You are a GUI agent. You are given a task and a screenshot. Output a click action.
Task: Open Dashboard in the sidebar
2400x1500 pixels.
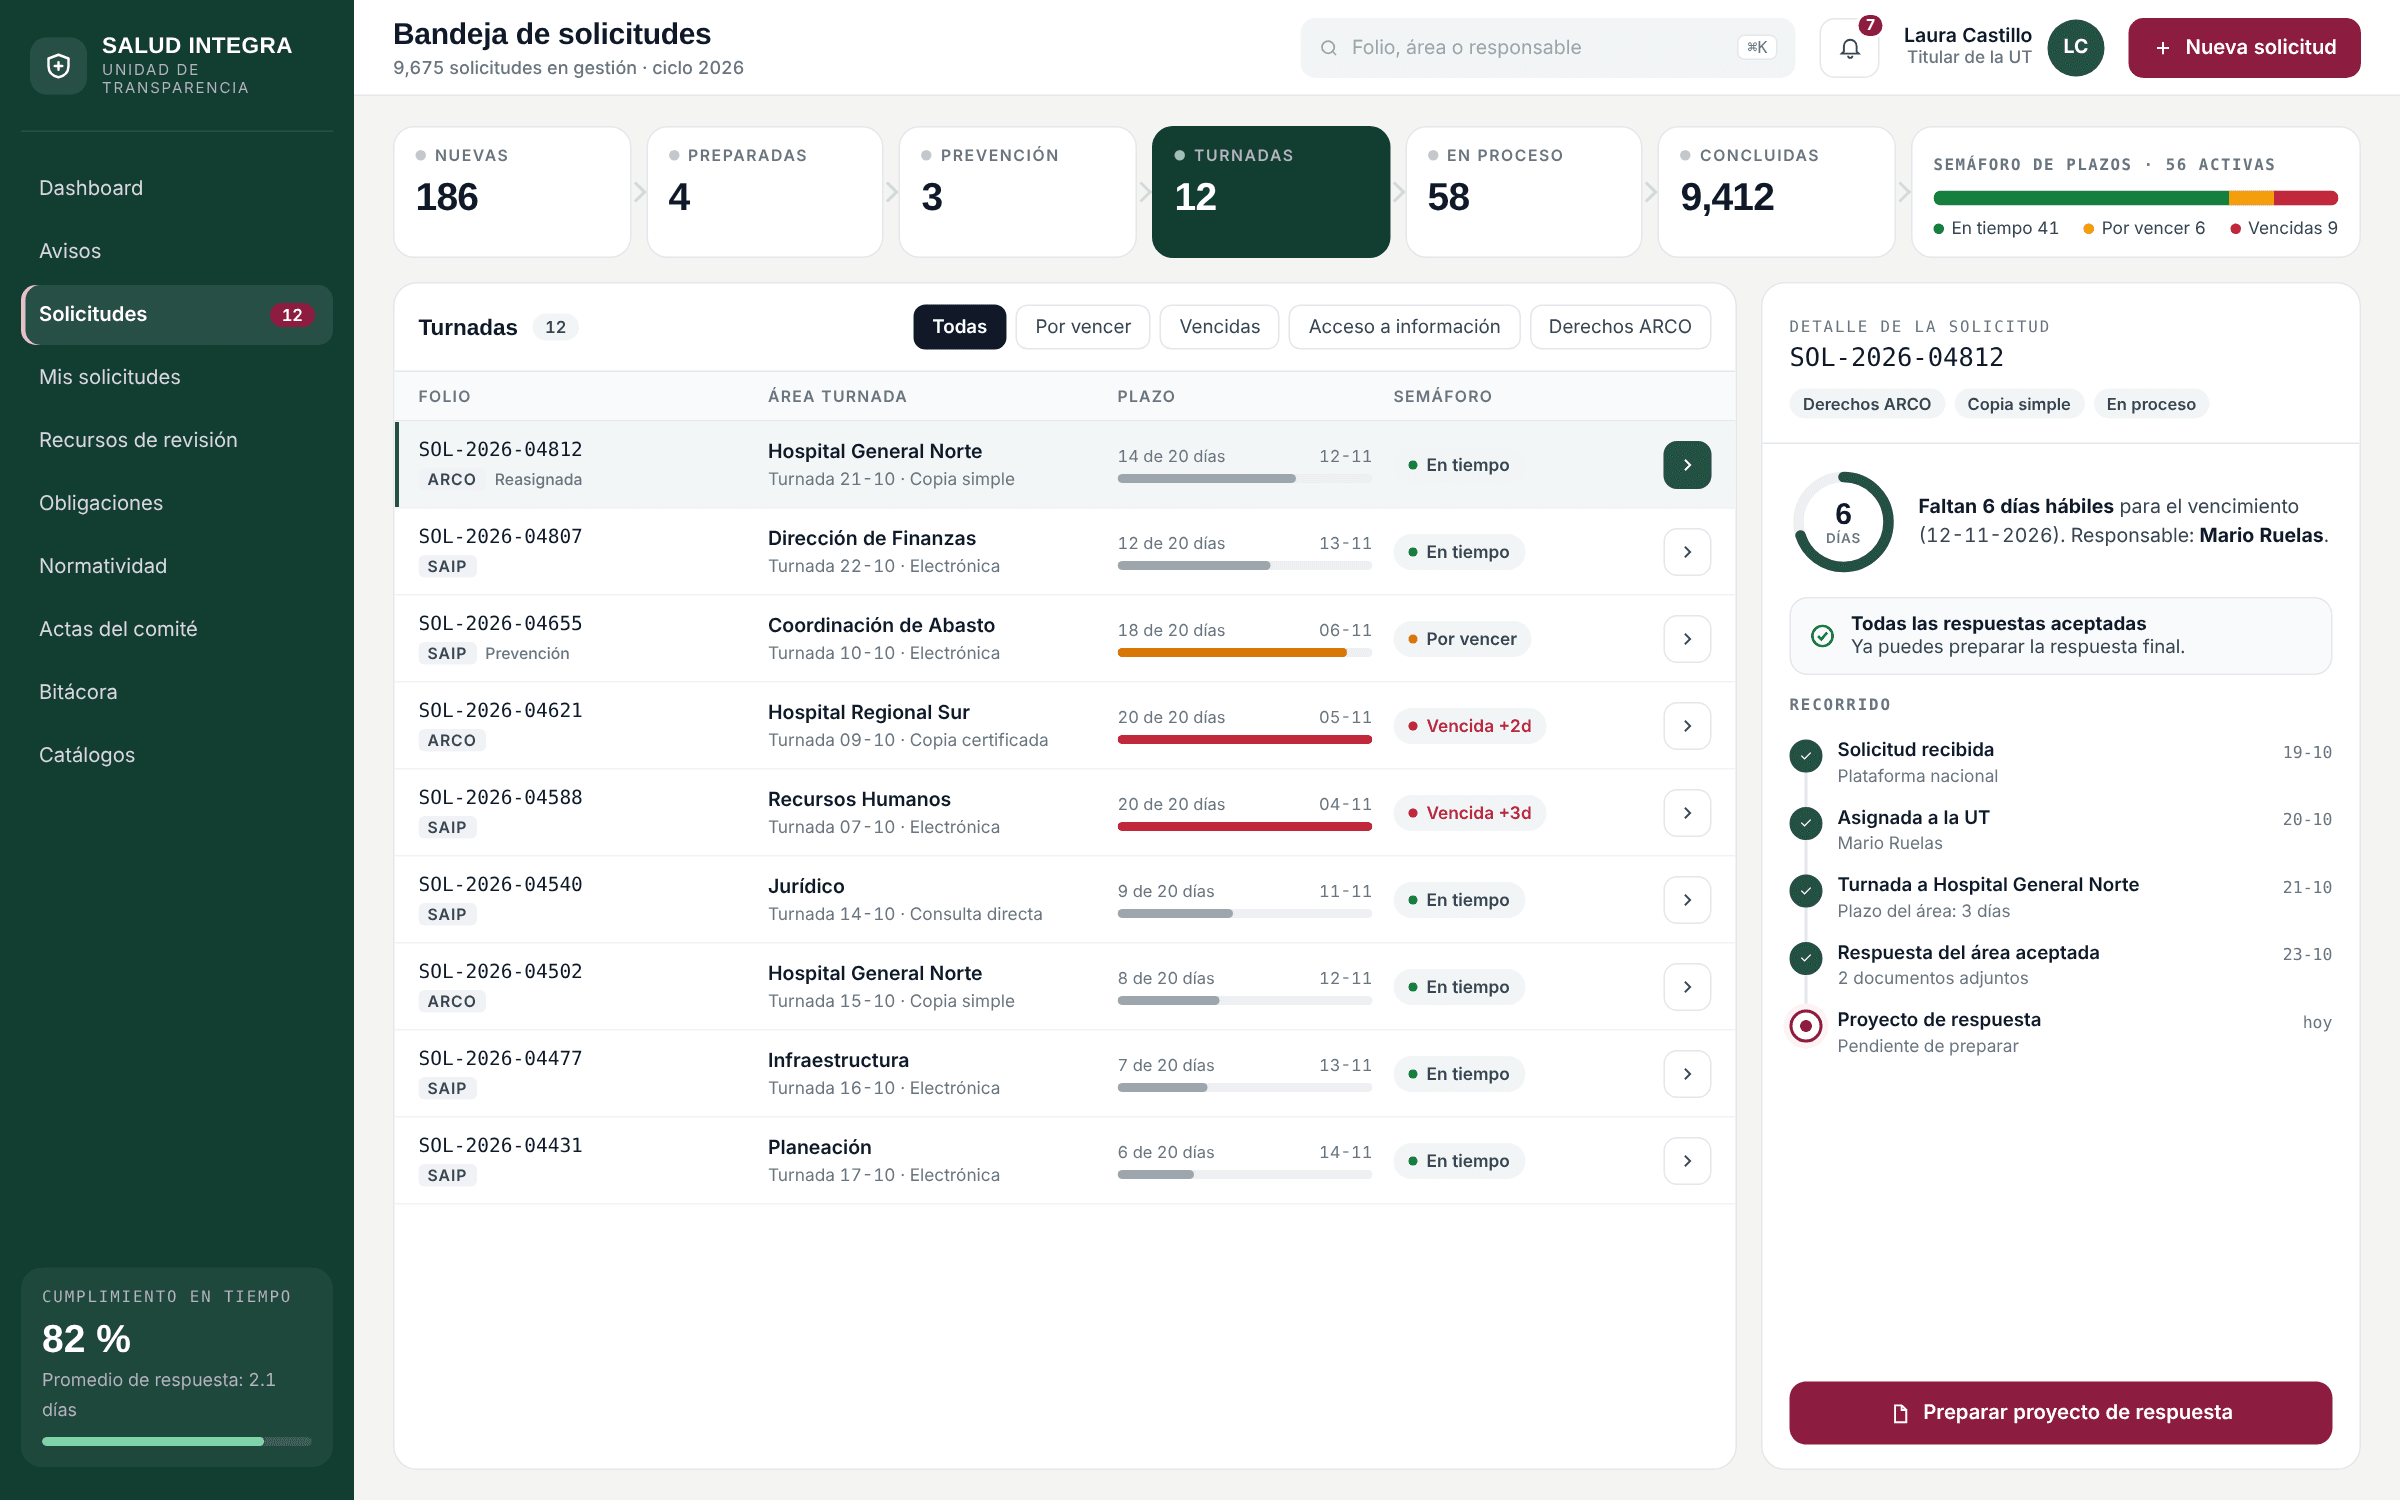coord(177,188)
